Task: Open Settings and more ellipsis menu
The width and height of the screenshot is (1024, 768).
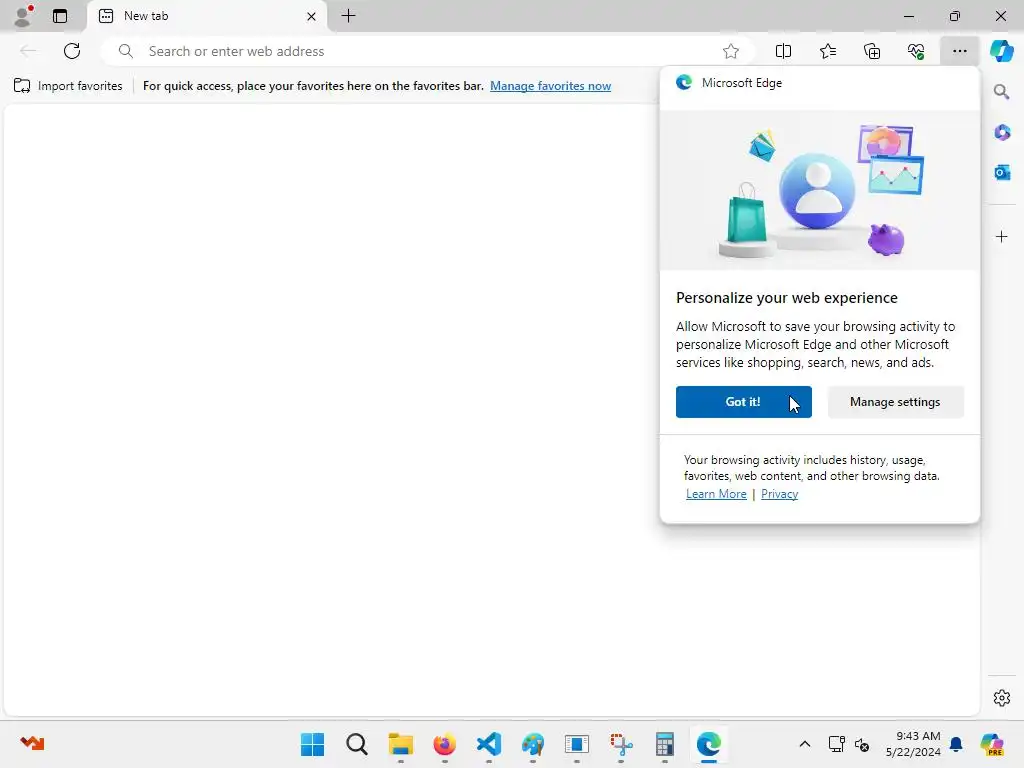Action: pyautogui.click(x=959, y=51)
